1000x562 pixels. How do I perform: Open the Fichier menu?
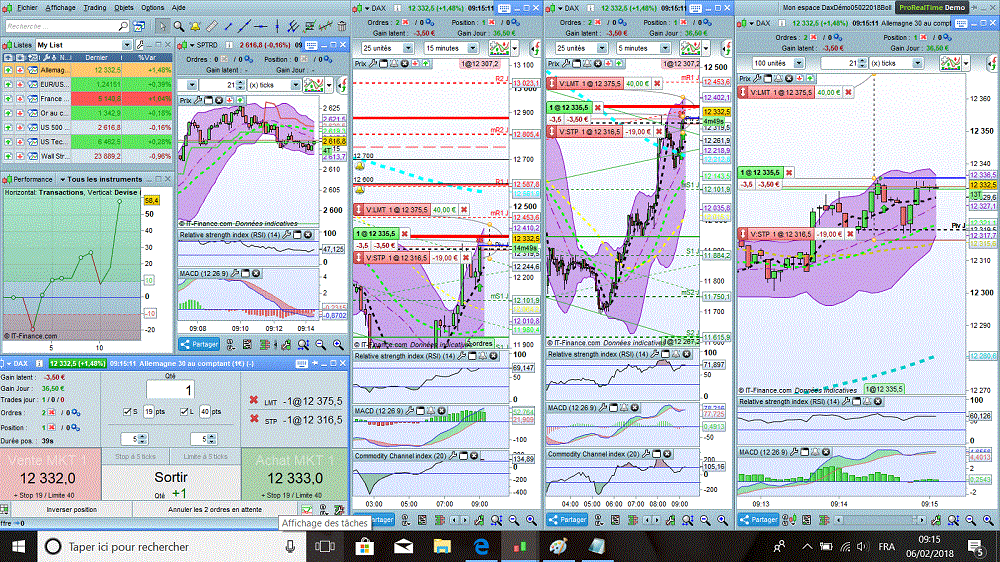27,8
